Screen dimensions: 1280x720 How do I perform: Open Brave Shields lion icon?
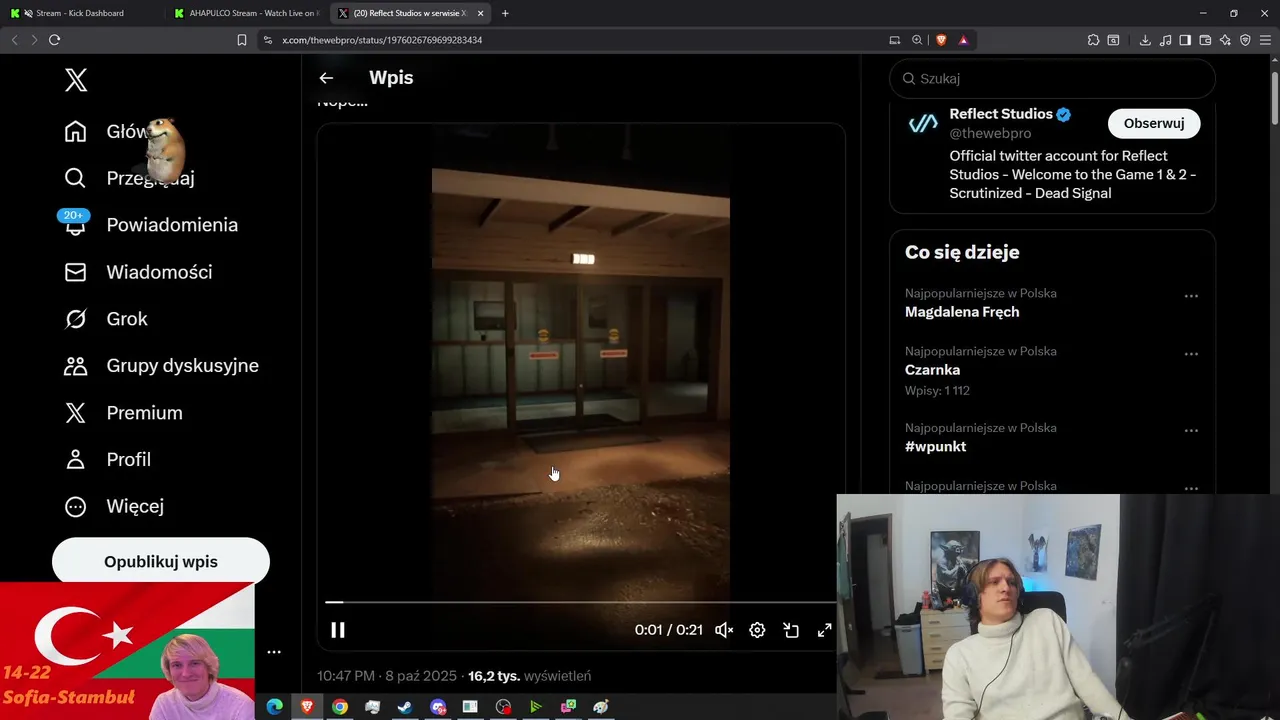tap(941, 40)
